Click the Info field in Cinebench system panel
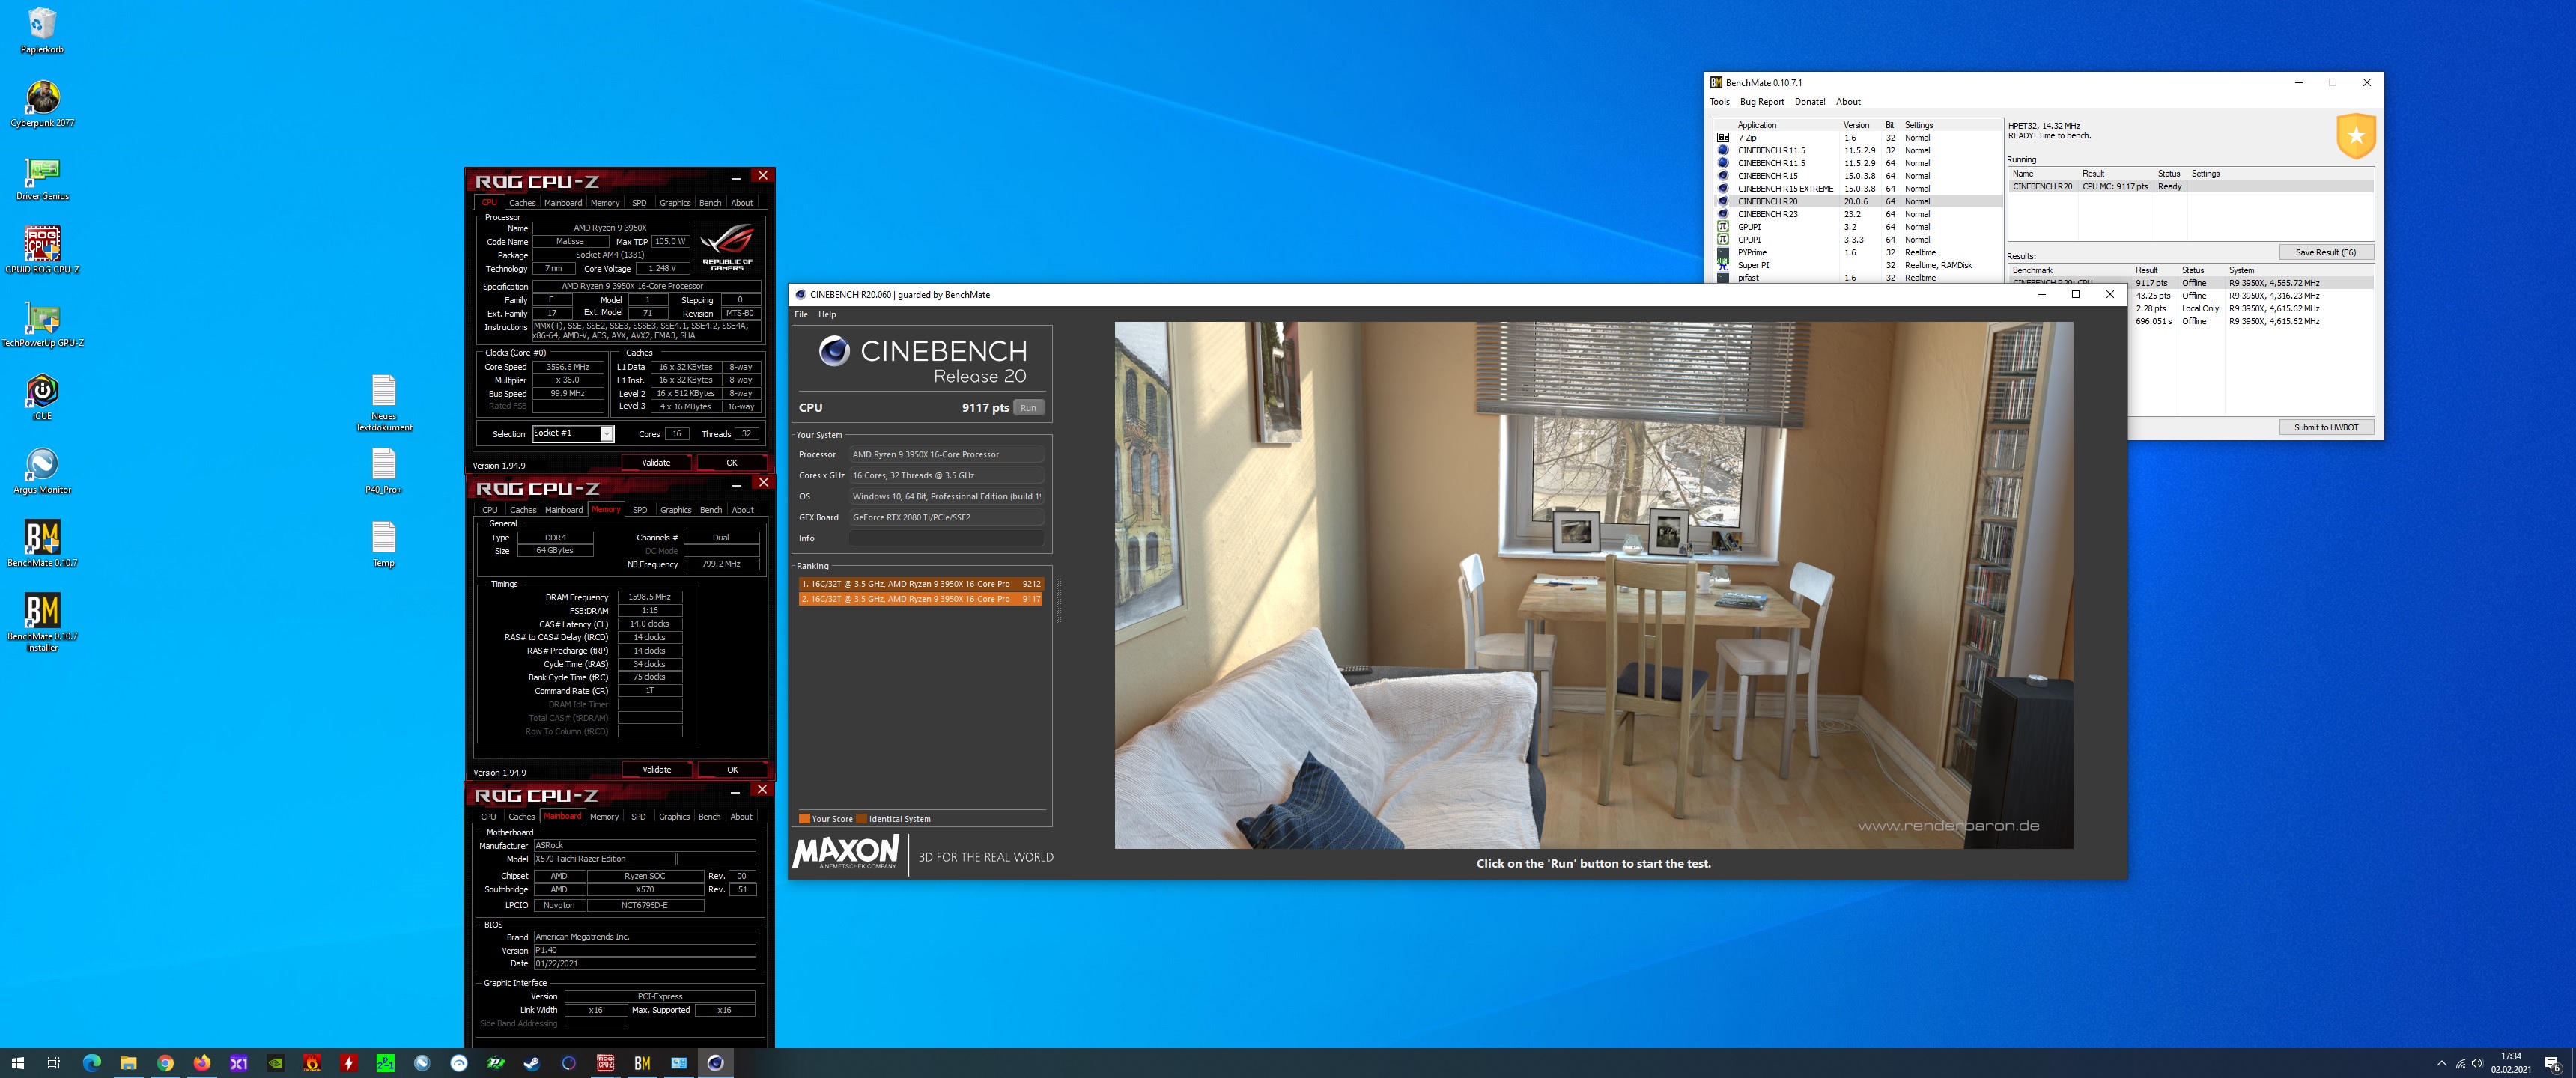Screen dimensions: 2576x1078 point(946,538)
